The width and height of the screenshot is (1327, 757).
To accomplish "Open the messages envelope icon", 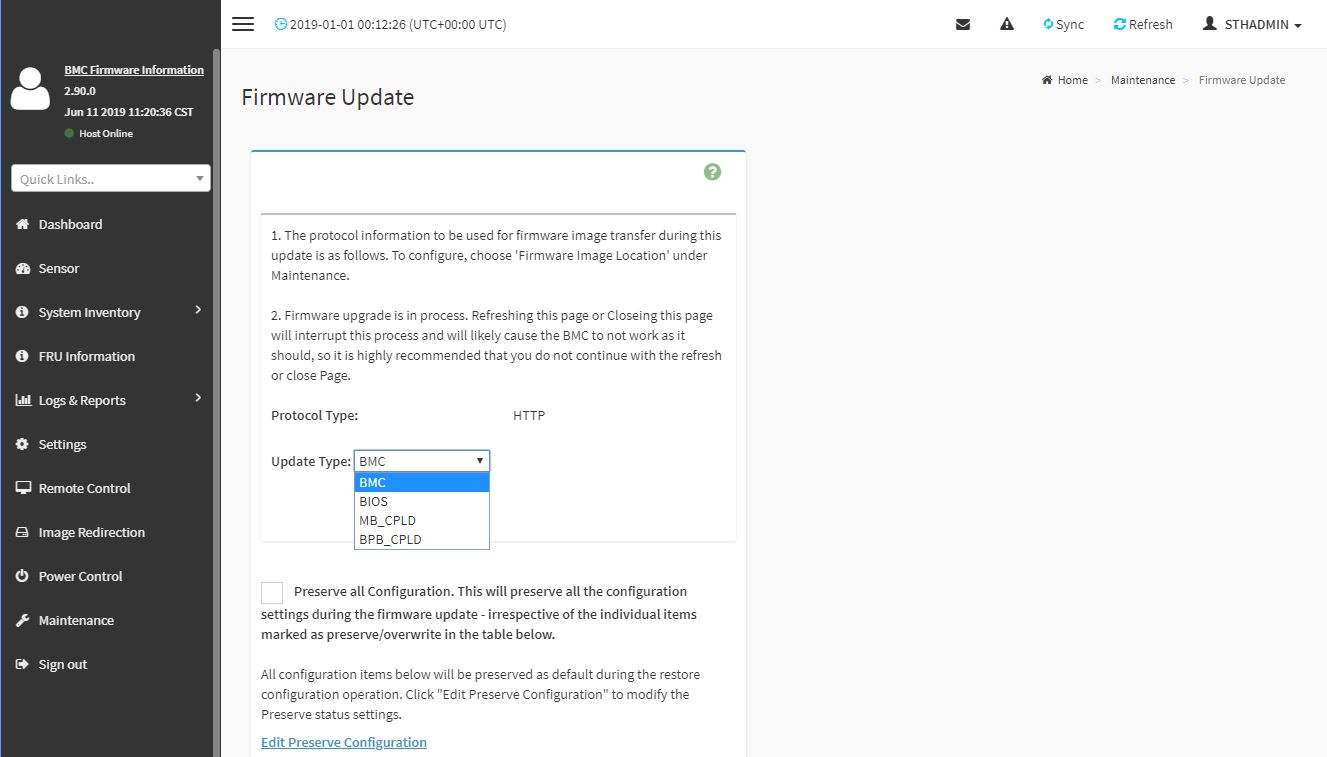I will [x=963, y=23].
